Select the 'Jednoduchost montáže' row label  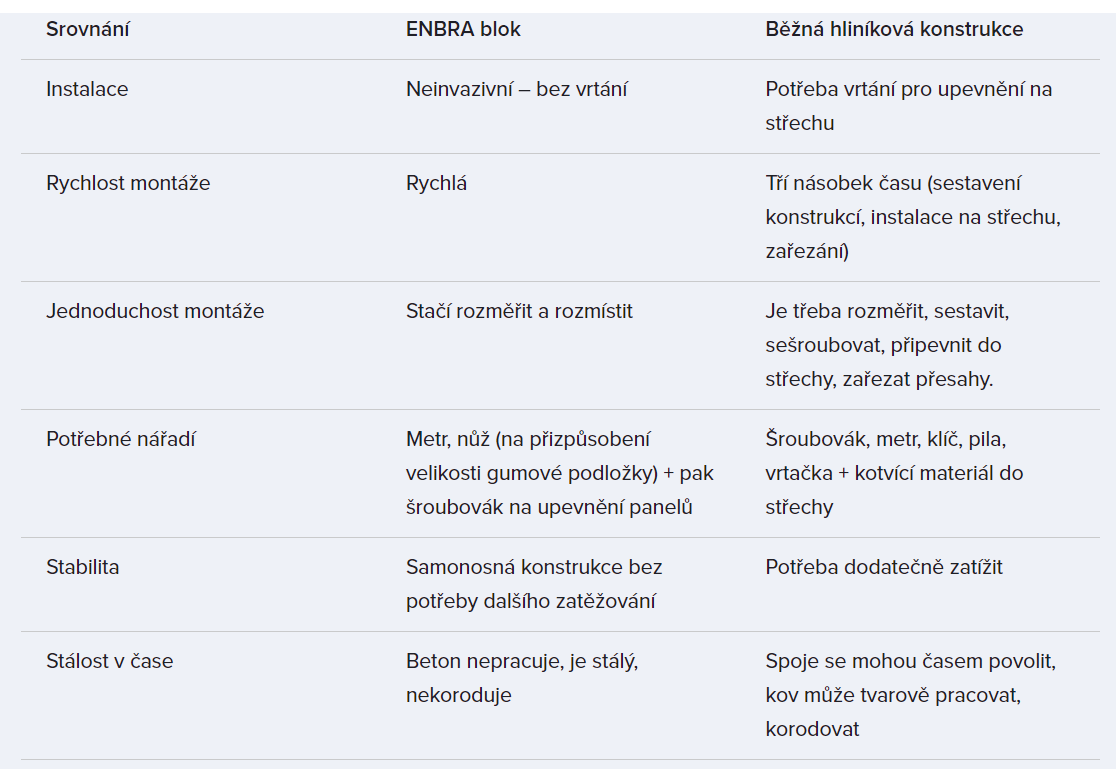155,311
